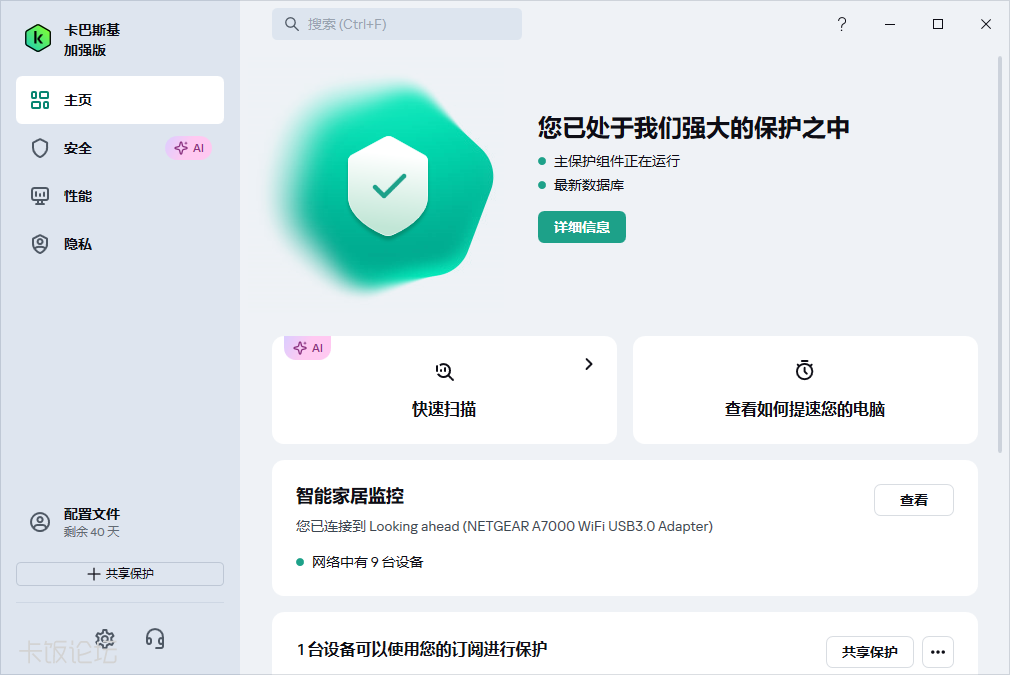Click the quick scan magnifier icon
Viewport: 1010px width, 675px height.
[x=445, y=371]
